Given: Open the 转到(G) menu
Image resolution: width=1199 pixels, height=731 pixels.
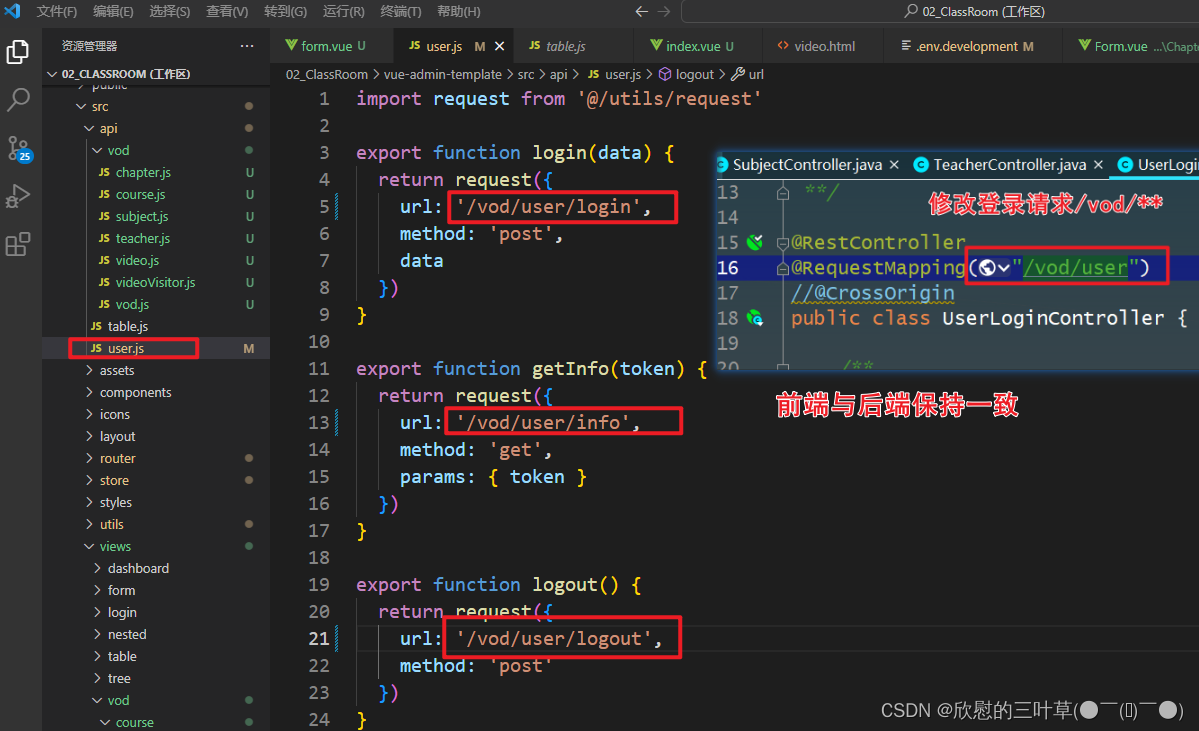Looking at the screenshot, I should pyautogui.click(x=285, y=11).
